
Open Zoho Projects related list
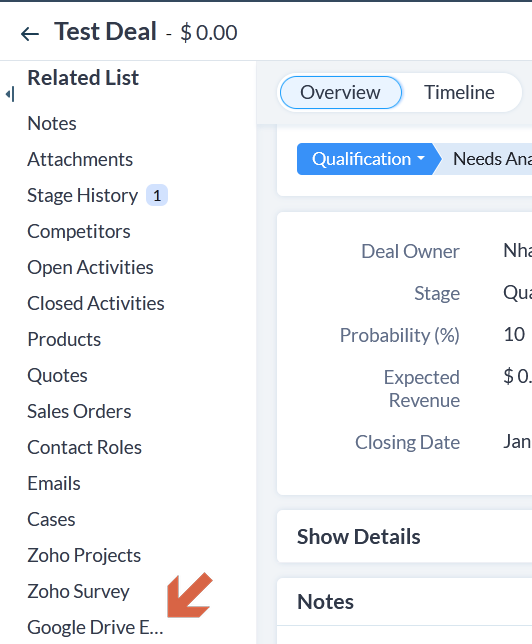(x=84, y=555)
